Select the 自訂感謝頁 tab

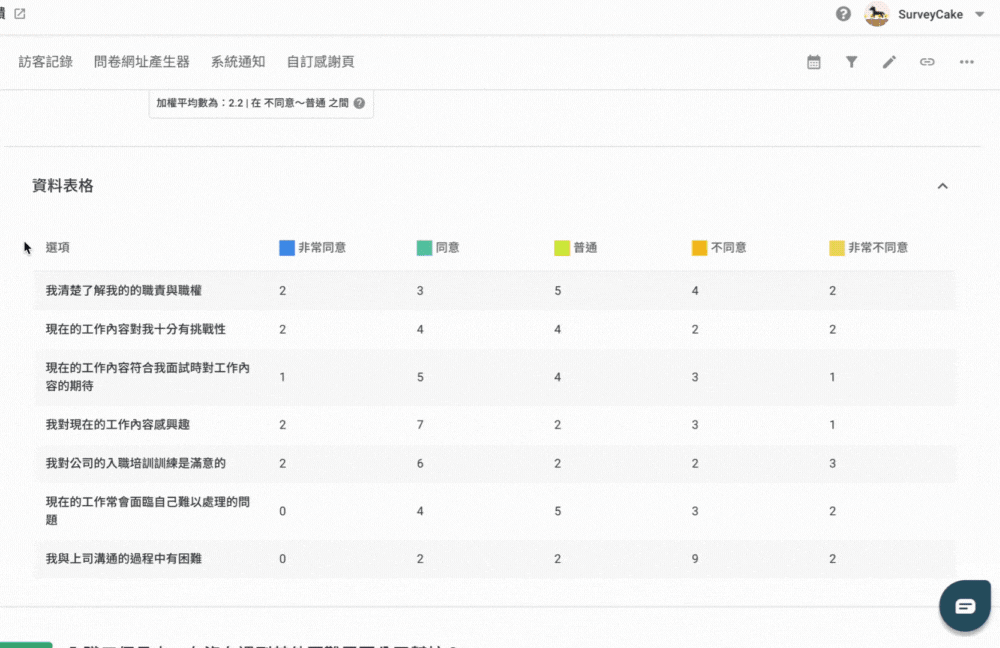pos(320,62)
